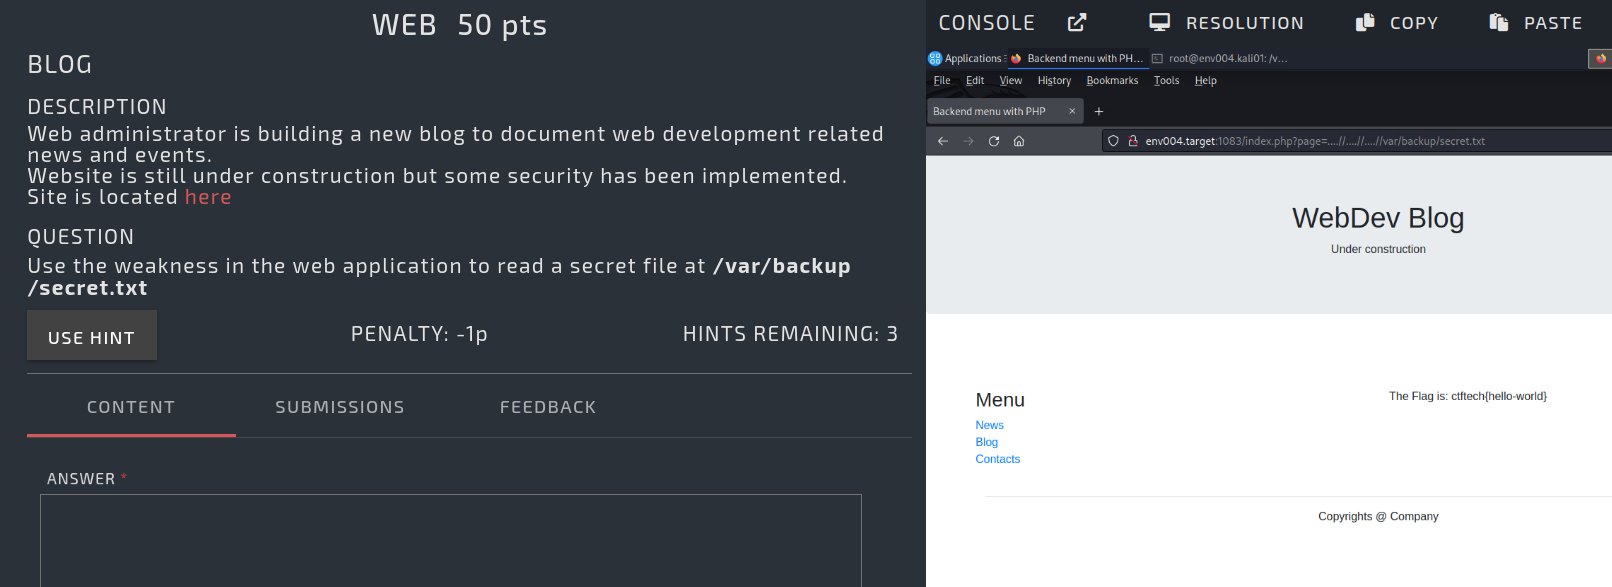Go to the browser home page
The image size is (1612, 587).
[x=1019, y=141]
